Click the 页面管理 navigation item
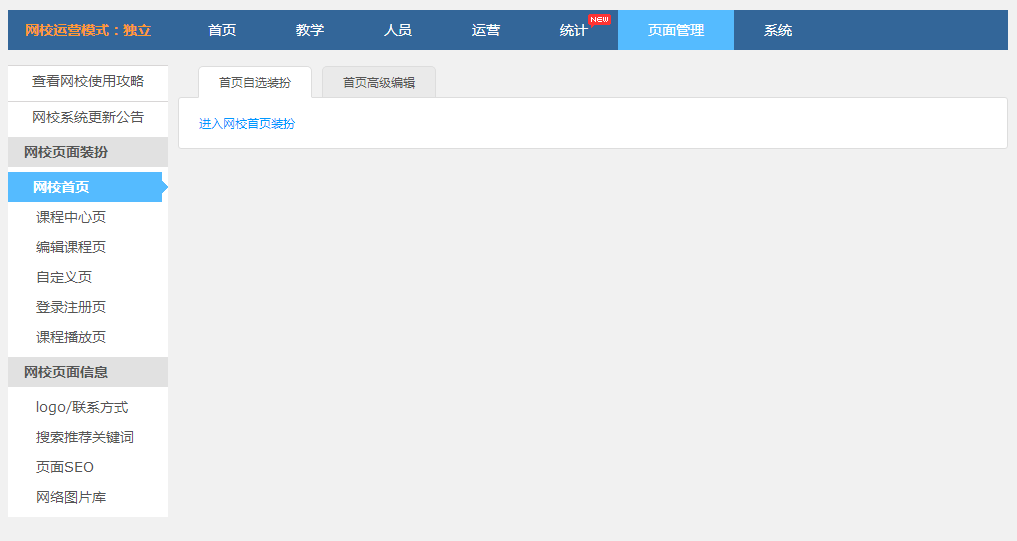 coord(676,30)
